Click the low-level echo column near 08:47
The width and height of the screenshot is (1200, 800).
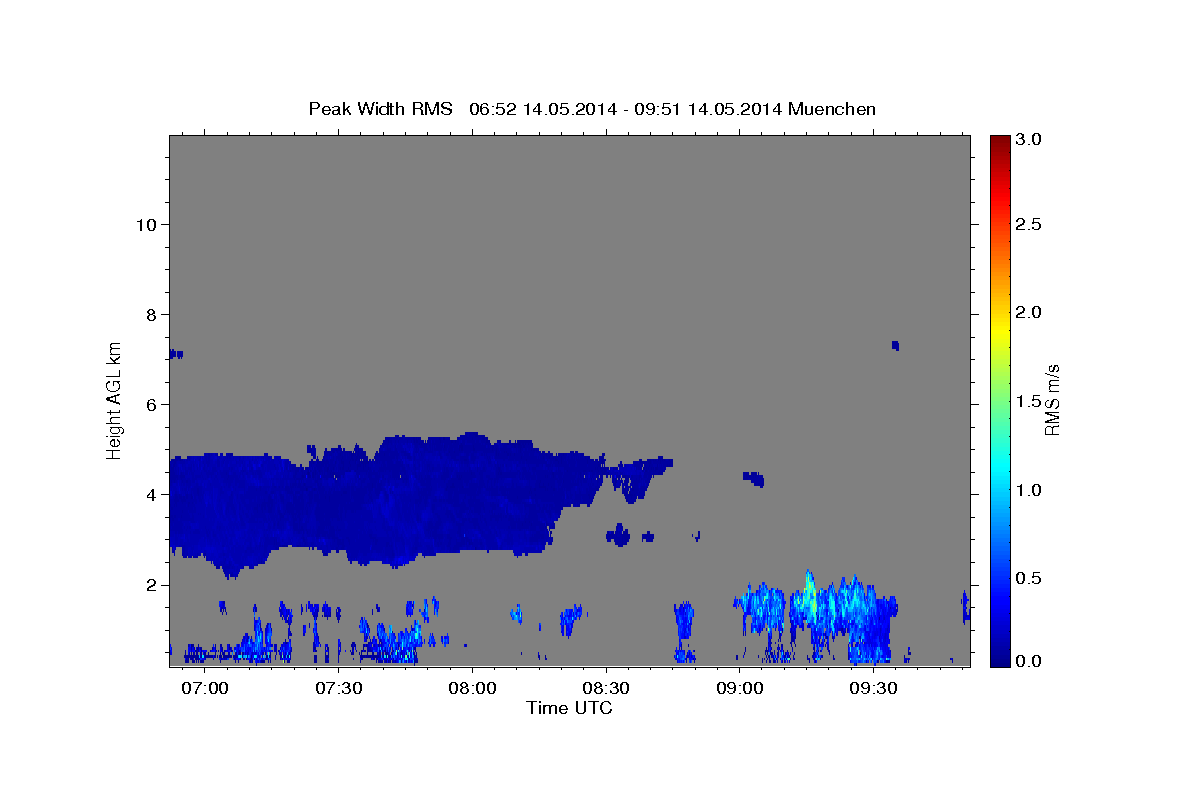[x=684, y=632]
